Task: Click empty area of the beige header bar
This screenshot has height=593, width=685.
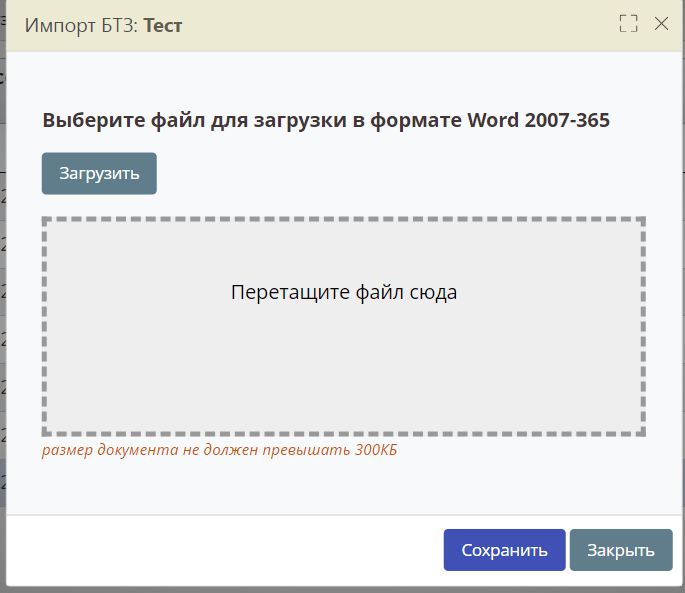Action: click(x=400, y=25)
